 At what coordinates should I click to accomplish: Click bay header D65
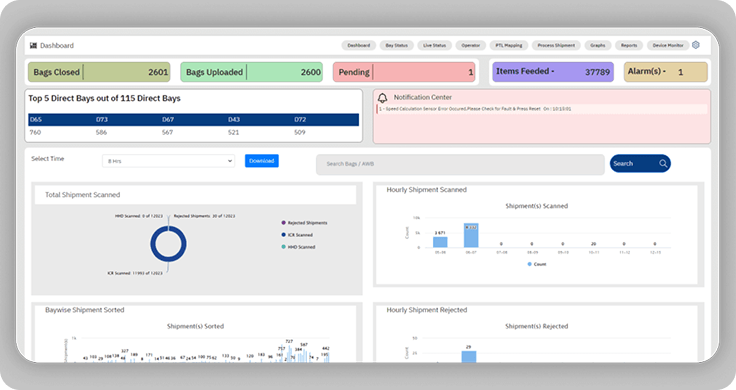point(36,120)
